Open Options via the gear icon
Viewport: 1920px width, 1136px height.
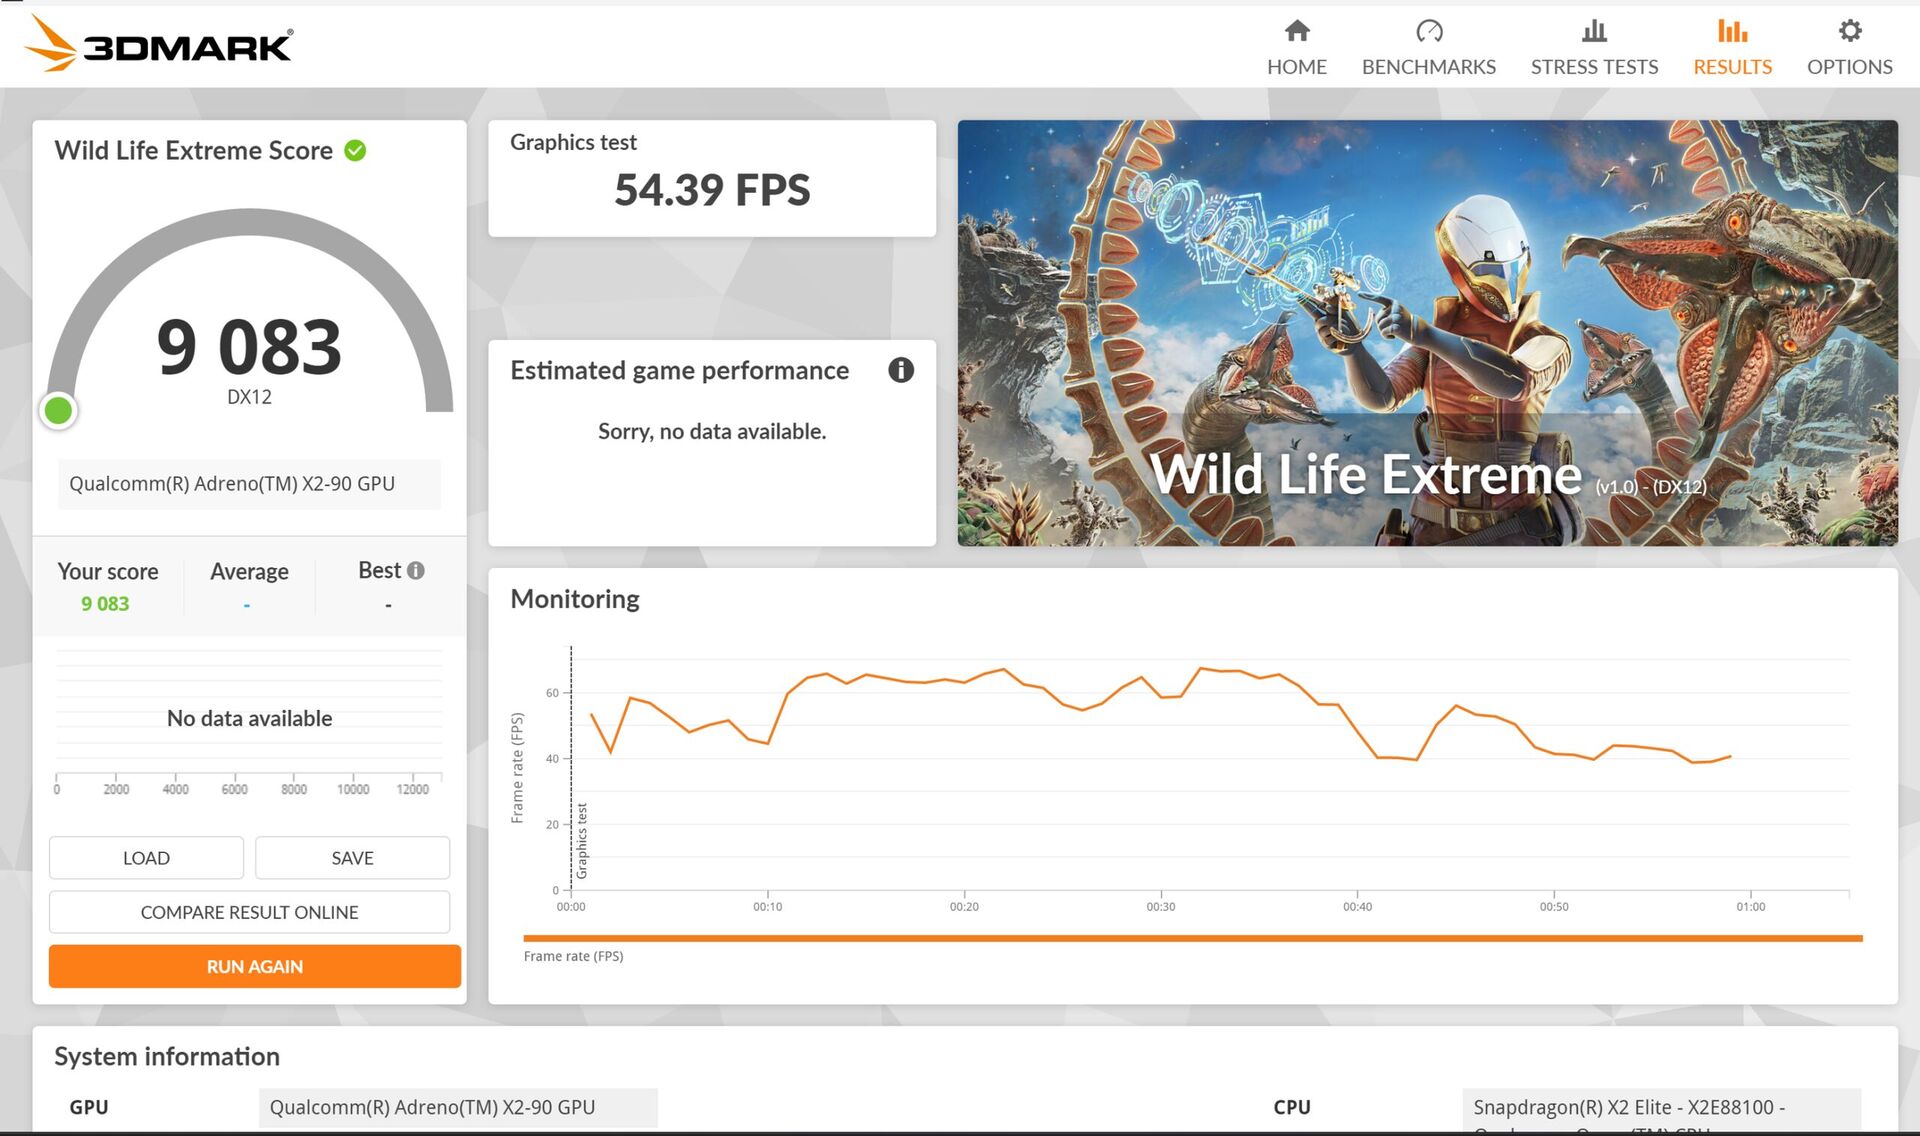click(1850, 31)
